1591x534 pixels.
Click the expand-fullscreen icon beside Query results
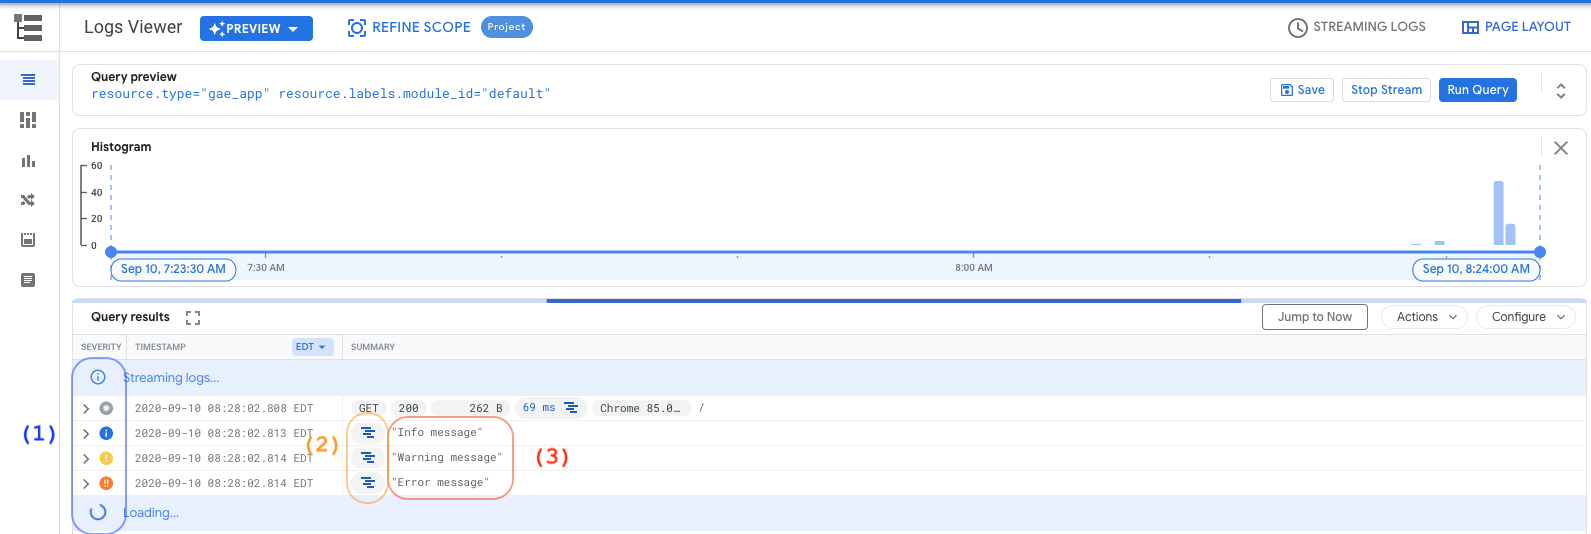click(x=193, y=318)
